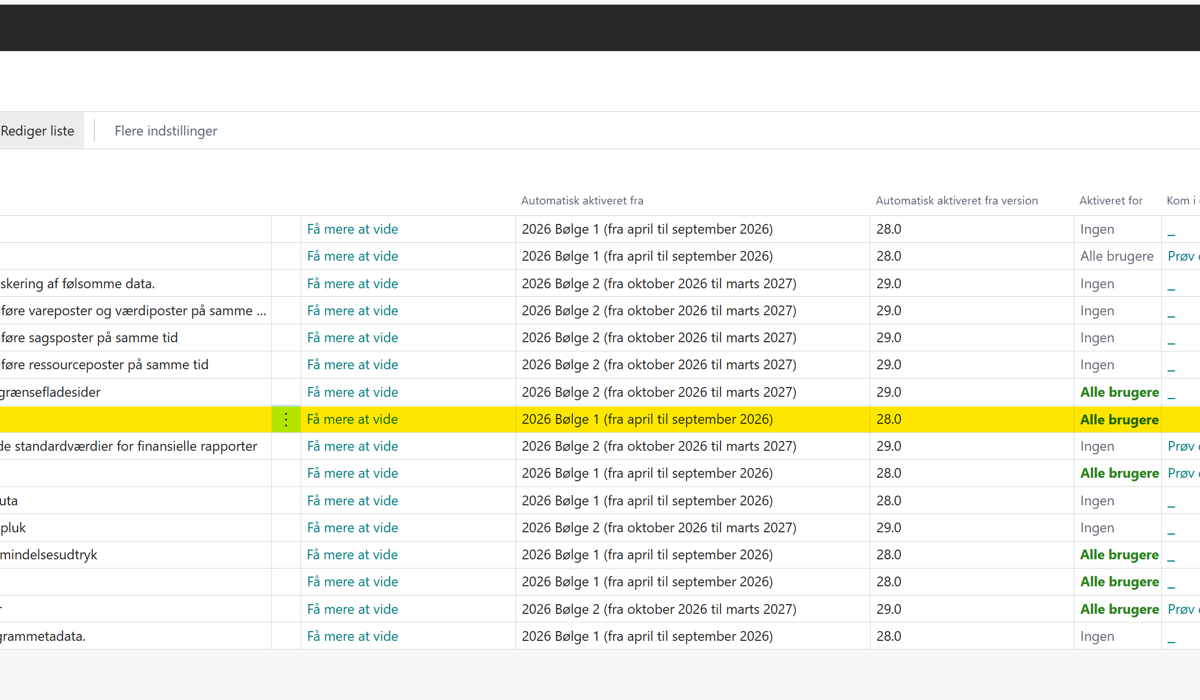
Task: Open 'Få mere at vide' for finansielle rapporter row
Action: point(352,447)
